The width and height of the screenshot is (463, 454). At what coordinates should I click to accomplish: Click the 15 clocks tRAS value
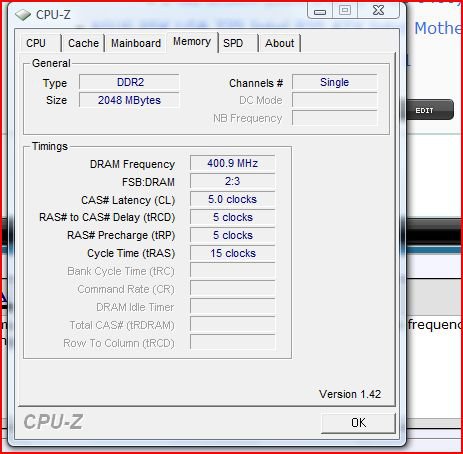233,253
